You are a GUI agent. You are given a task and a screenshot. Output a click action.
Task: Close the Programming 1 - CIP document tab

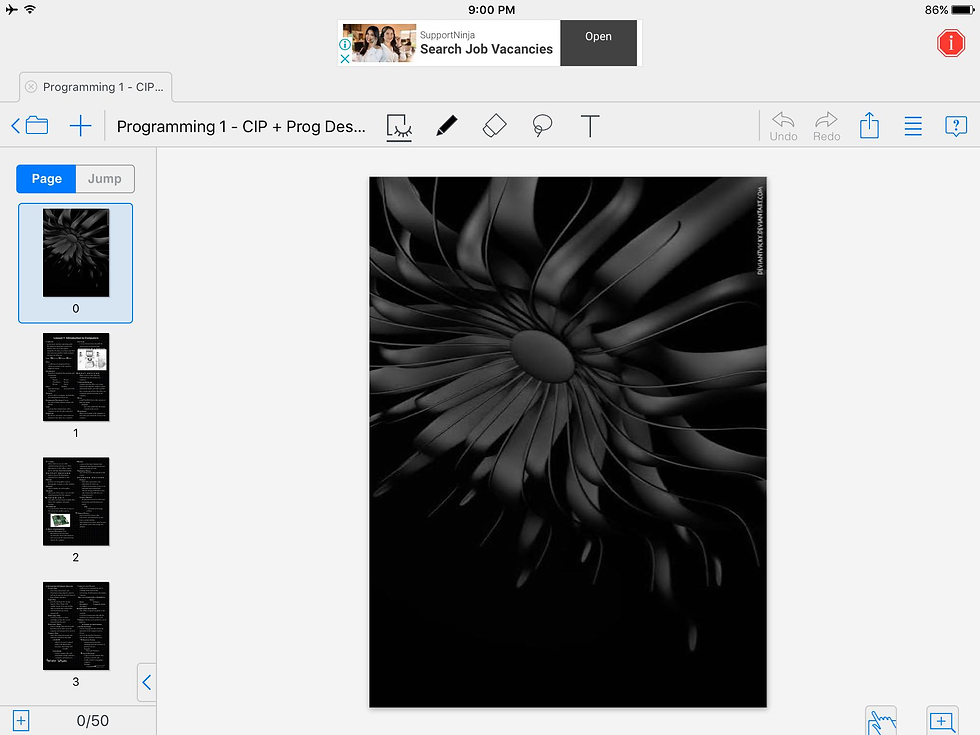(31, 87)
